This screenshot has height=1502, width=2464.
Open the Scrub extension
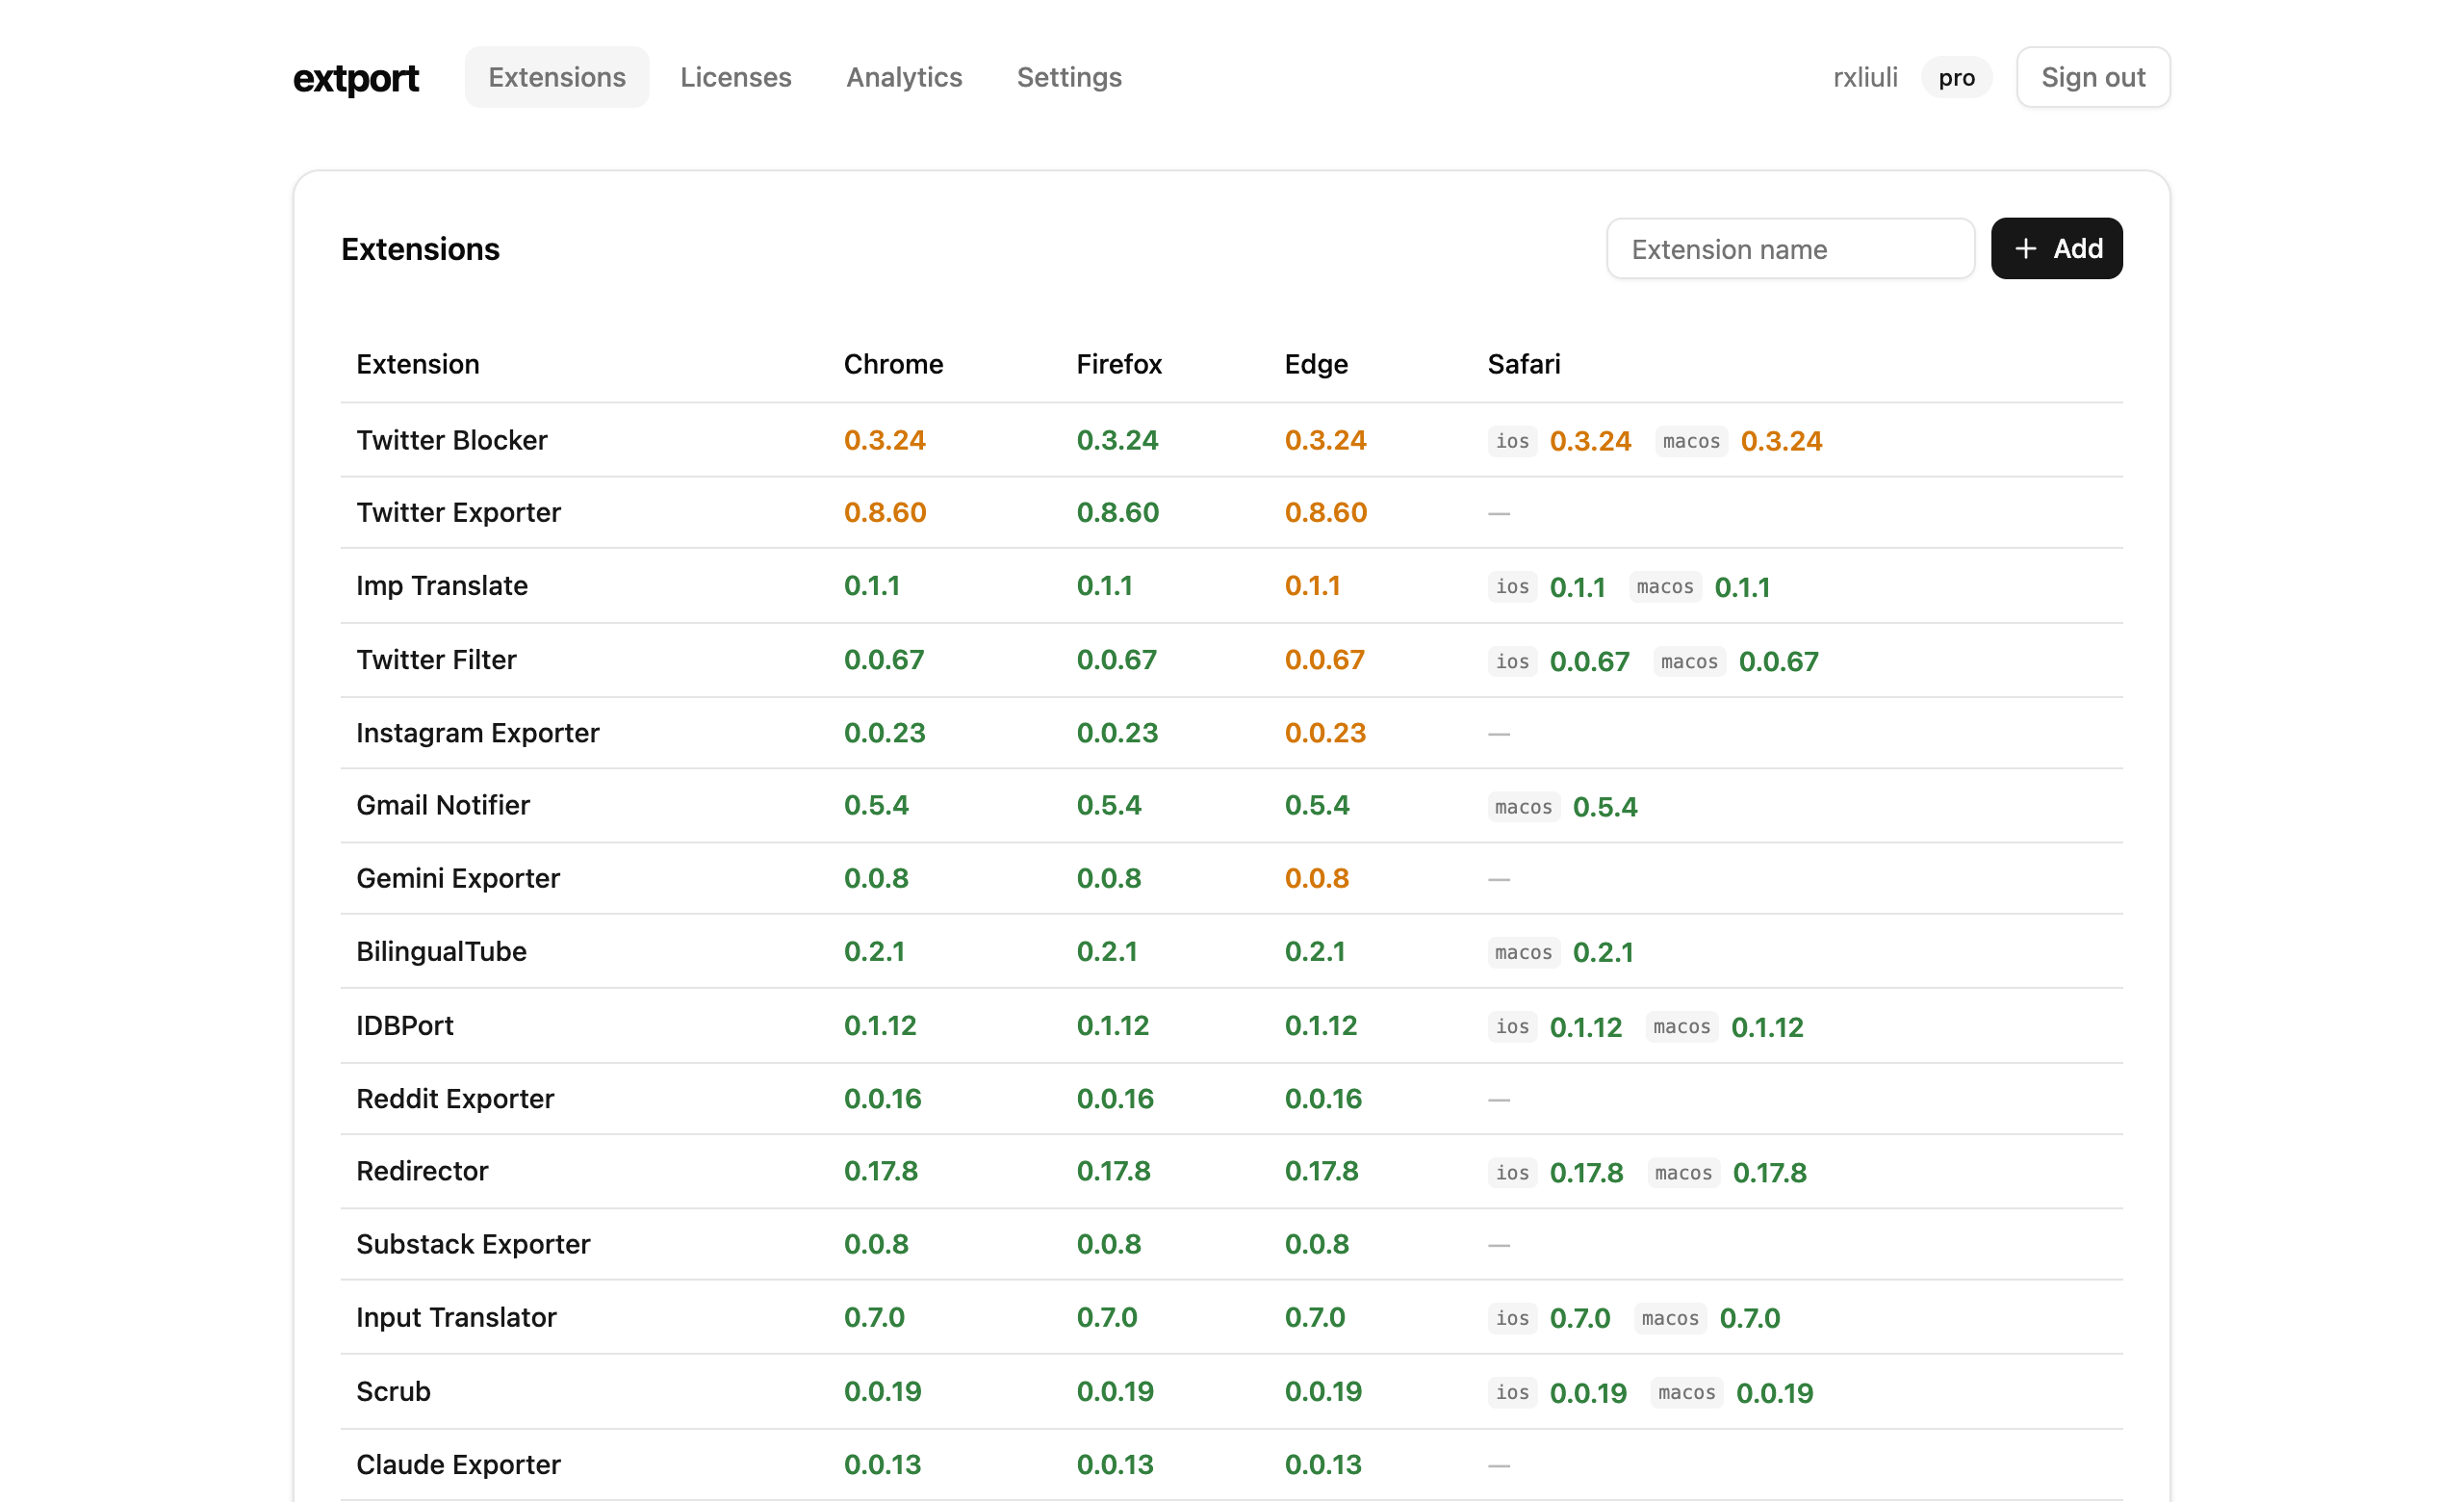pos(393,1390)
